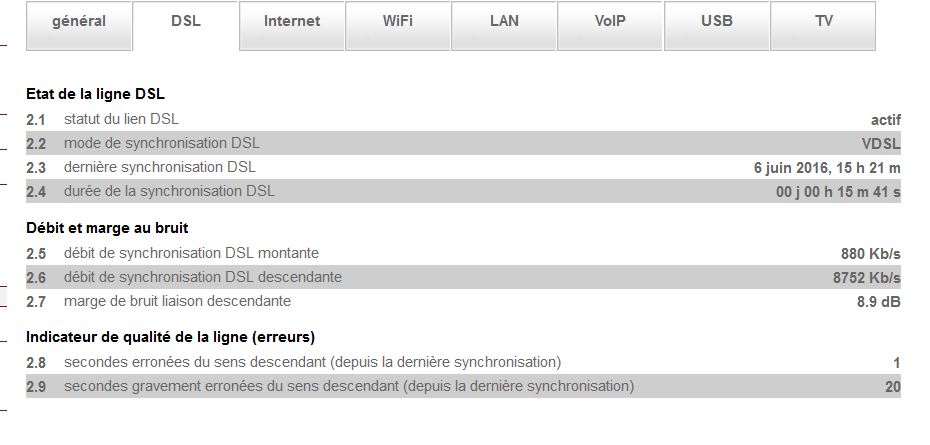This screenshot has height=445, width=930.
Task: Open the général tab
Action: click(79, 22)
